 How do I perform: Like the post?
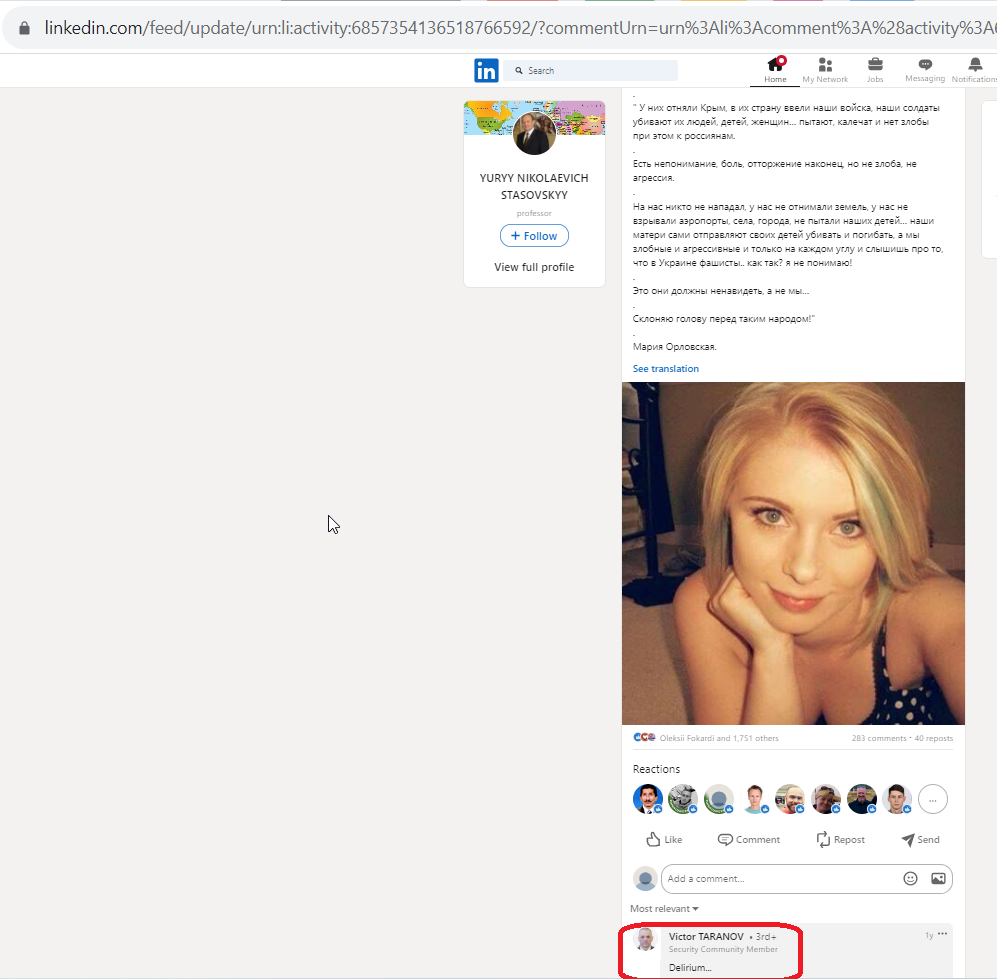coord(664,840)
